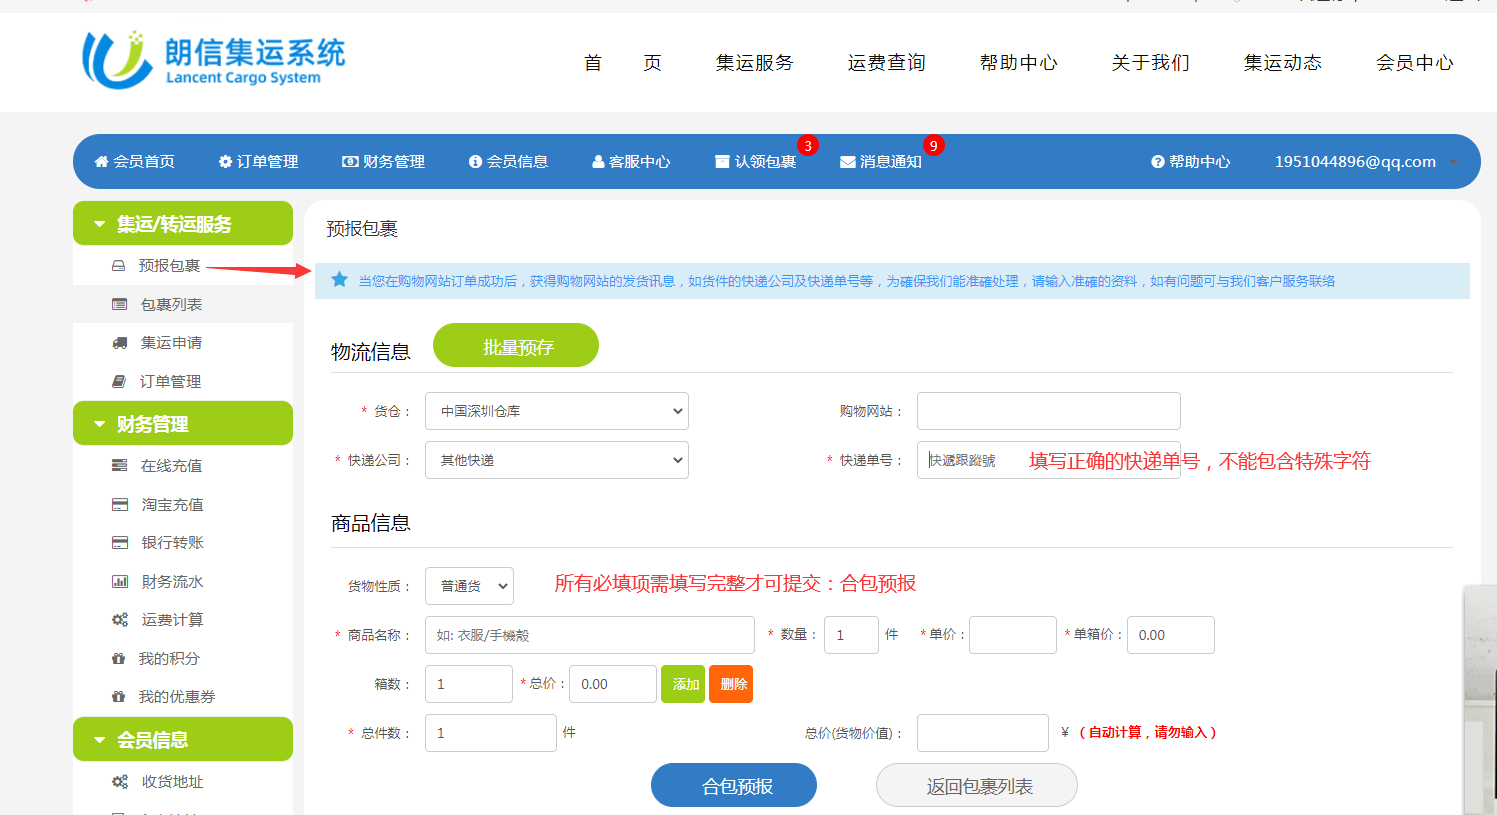This screenshot has width=1497, height=815.
Task: Open the 快递公司 courier dropdown
Action: [x=556, y=460]
